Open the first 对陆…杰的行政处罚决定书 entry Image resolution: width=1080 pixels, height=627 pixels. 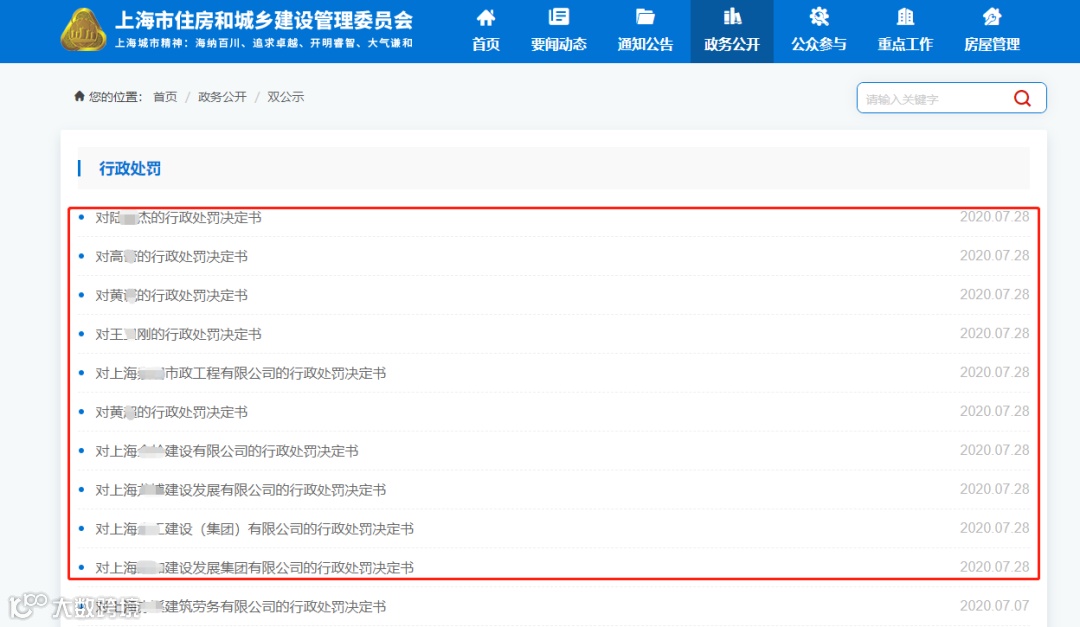click(x=178, y=218)
